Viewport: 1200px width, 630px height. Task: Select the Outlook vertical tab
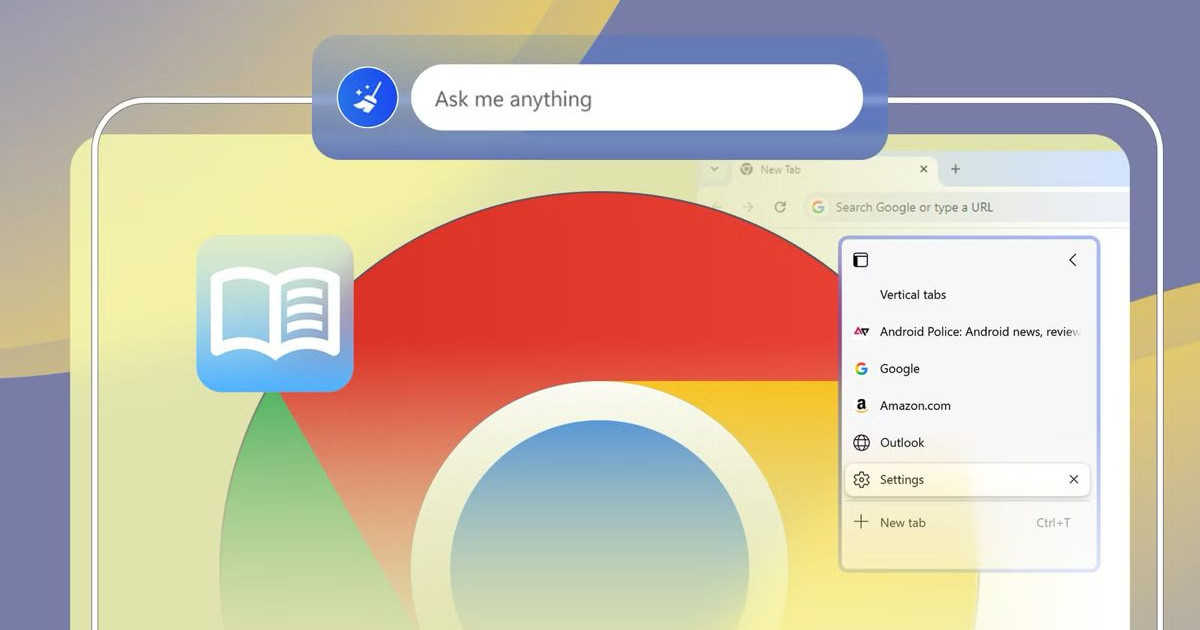click(x=901, y=443)
